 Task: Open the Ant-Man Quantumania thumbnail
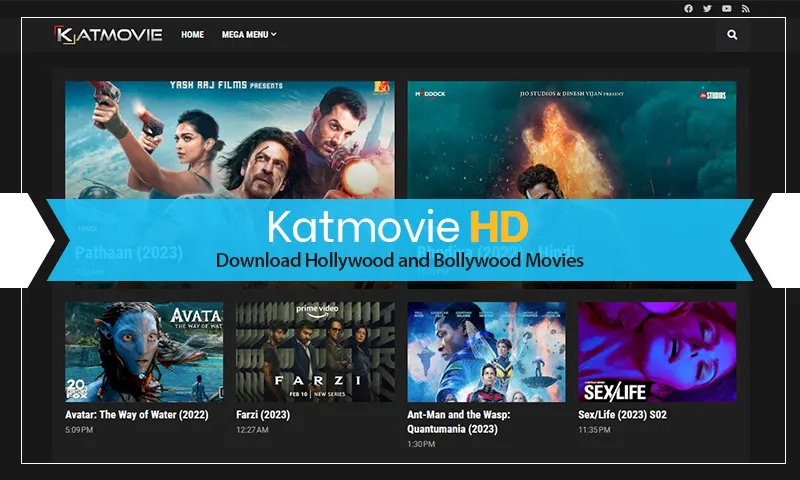point(486,352)
